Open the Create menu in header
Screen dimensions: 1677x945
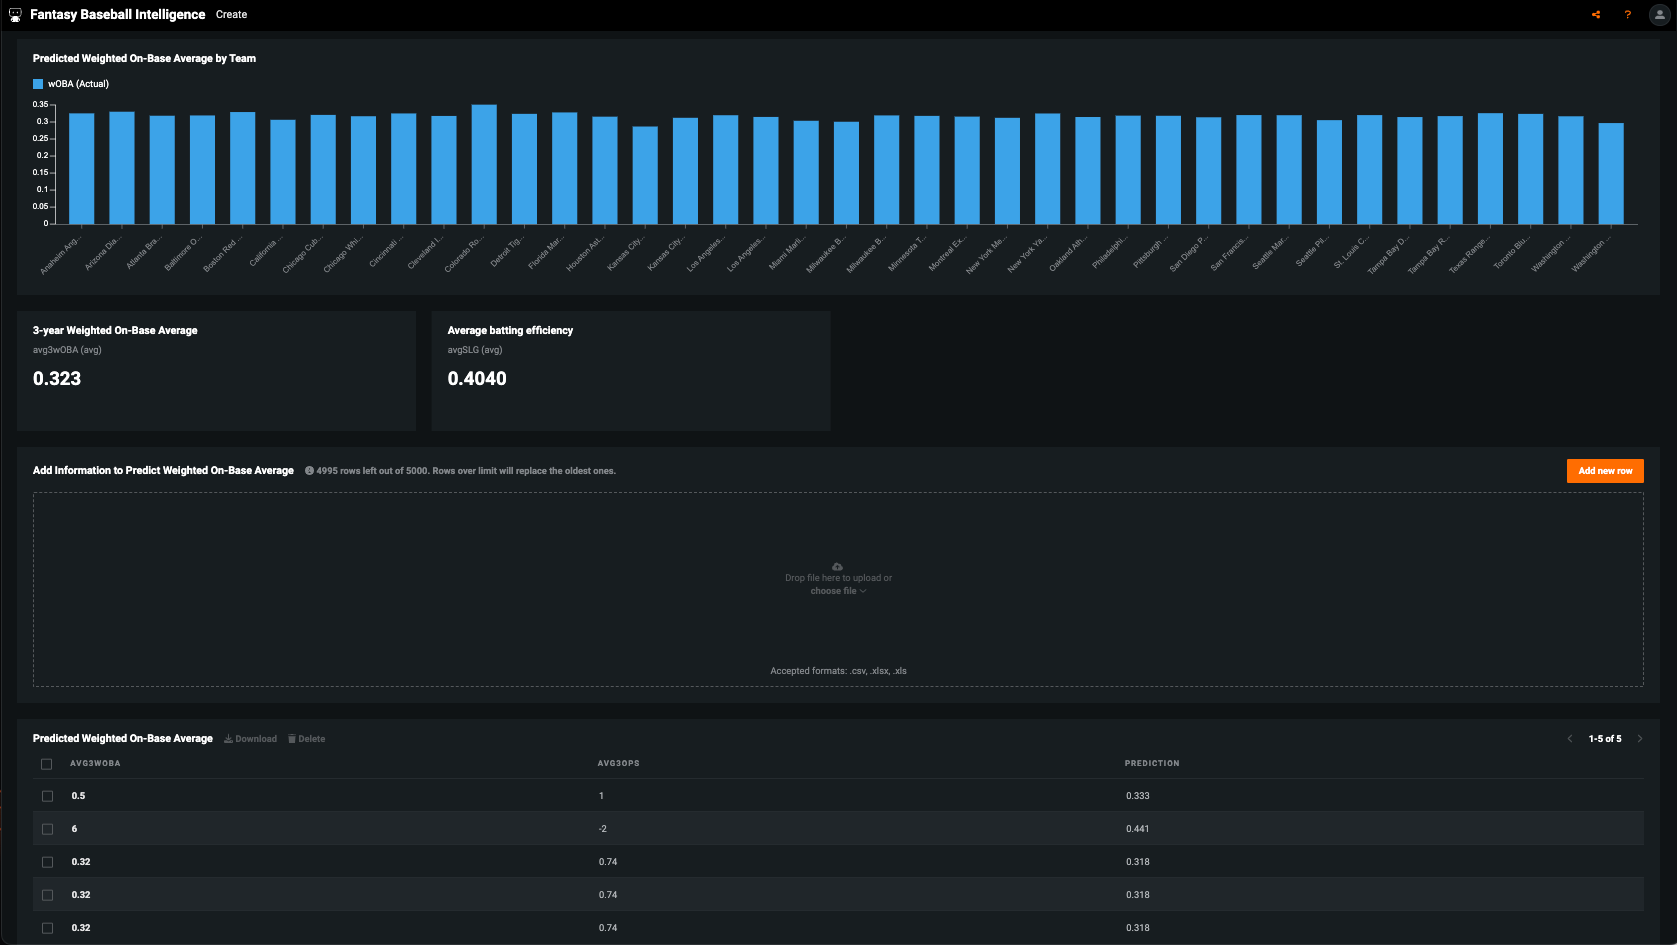(x=231, y=15)
